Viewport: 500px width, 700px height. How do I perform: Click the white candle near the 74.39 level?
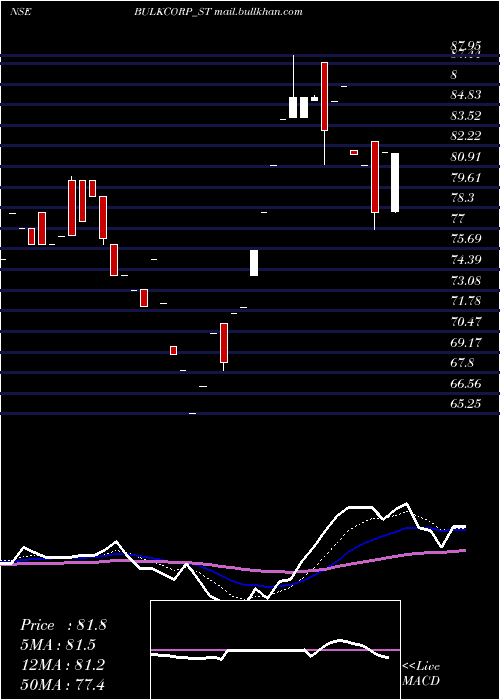point(254,262)
